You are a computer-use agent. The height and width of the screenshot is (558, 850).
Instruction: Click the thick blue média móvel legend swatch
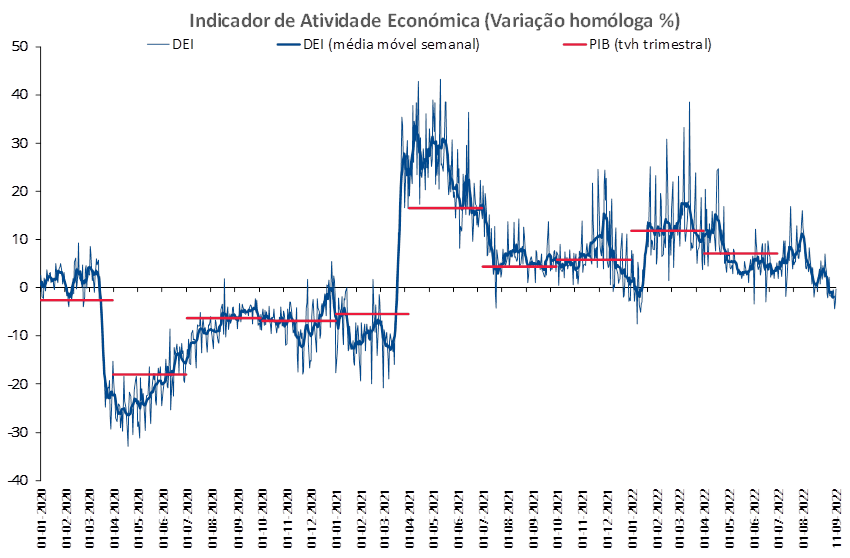pyautogui.click(x=288, y=44)
